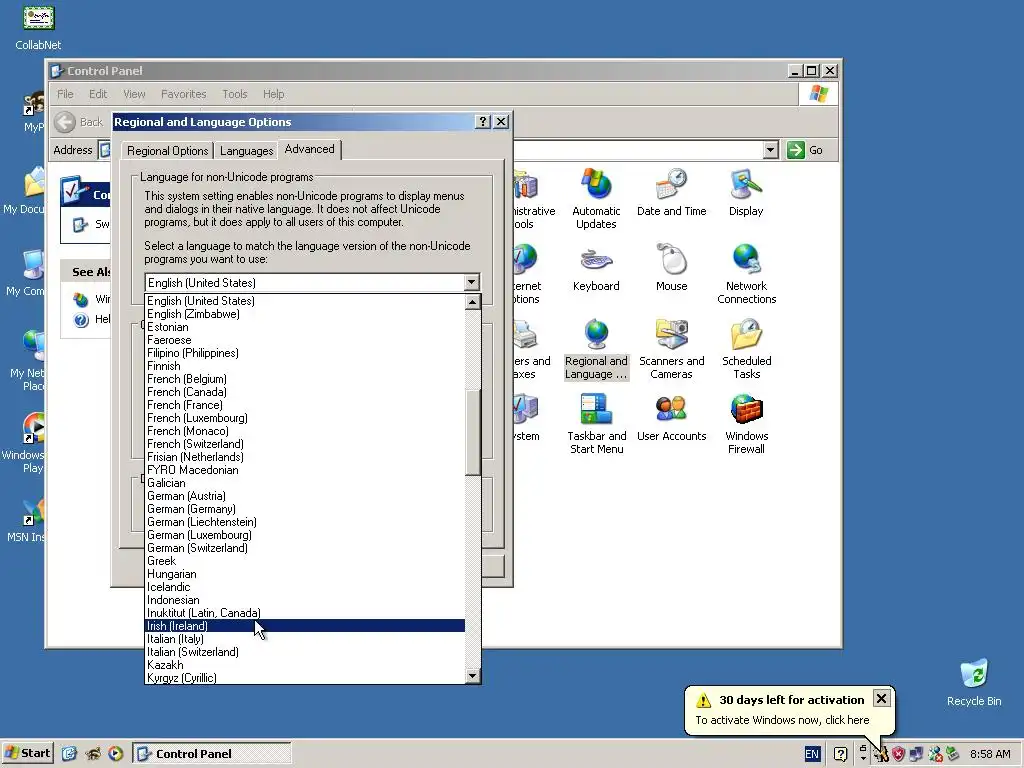Click the Back arrow in Control Panel

tap(65, 122)
